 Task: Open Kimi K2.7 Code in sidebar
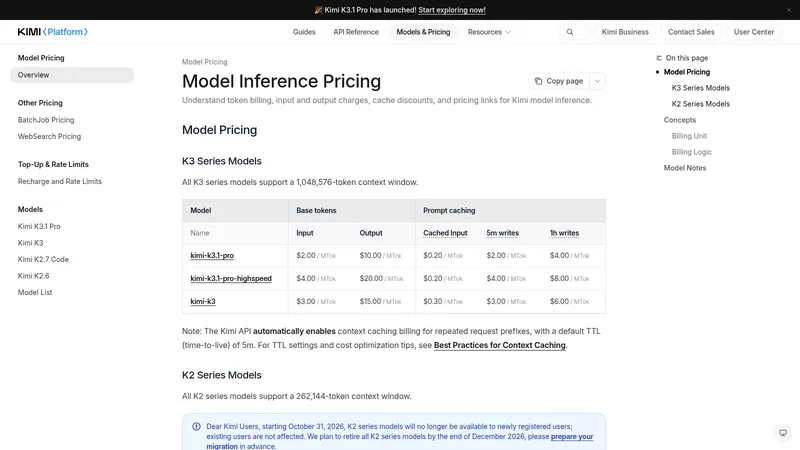[43, 259]
